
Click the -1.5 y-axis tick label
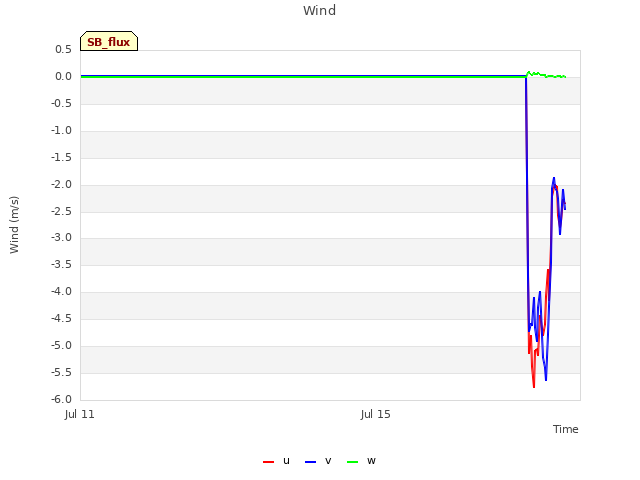pyautogui.click(x=61, y=157)
